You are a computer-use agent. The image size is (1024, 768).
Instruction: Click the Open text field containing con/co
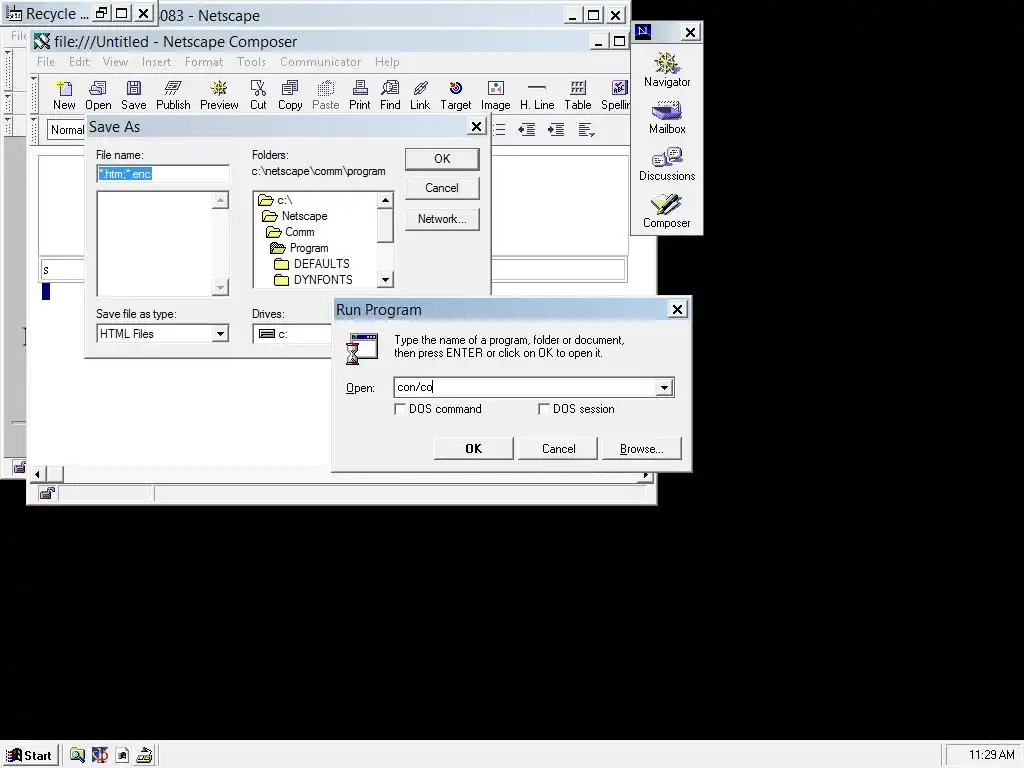pyautogui.click(x=525, y=387)
